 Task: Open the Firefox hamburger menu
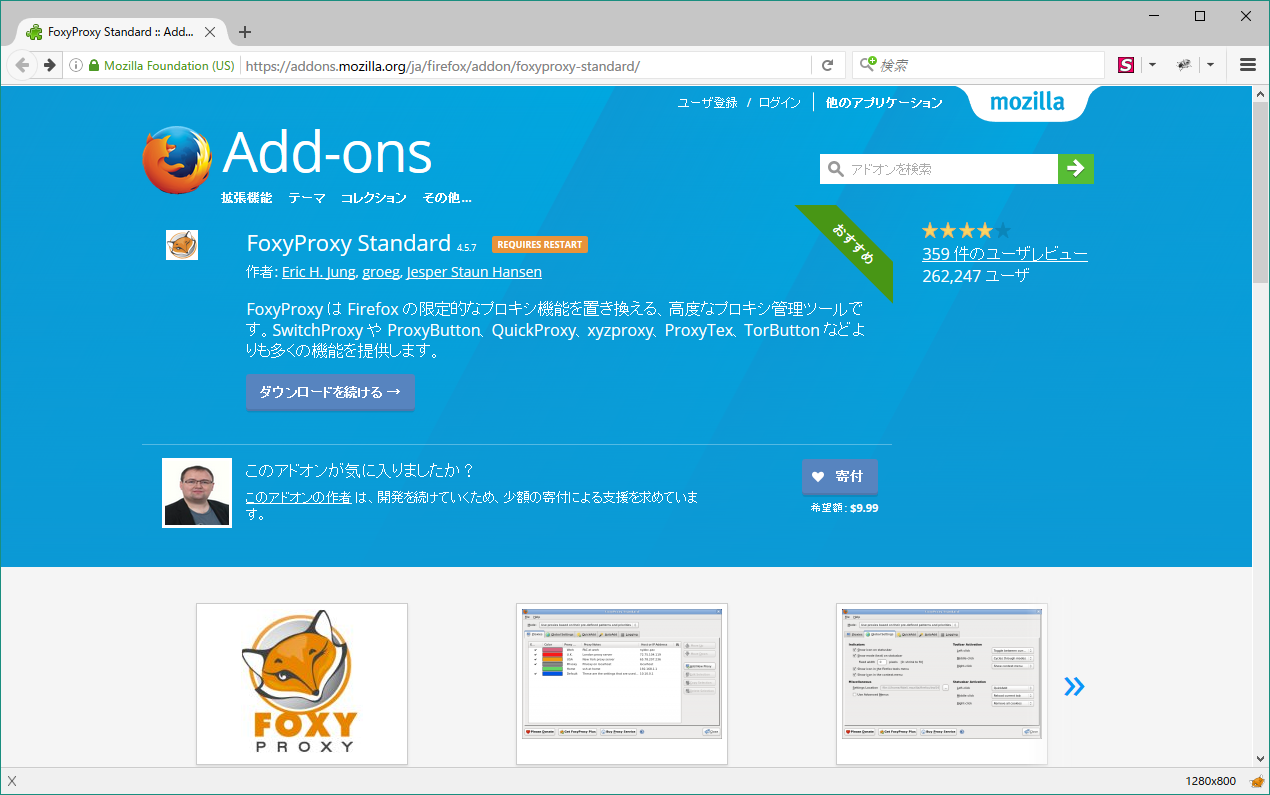click(1247, 65)
